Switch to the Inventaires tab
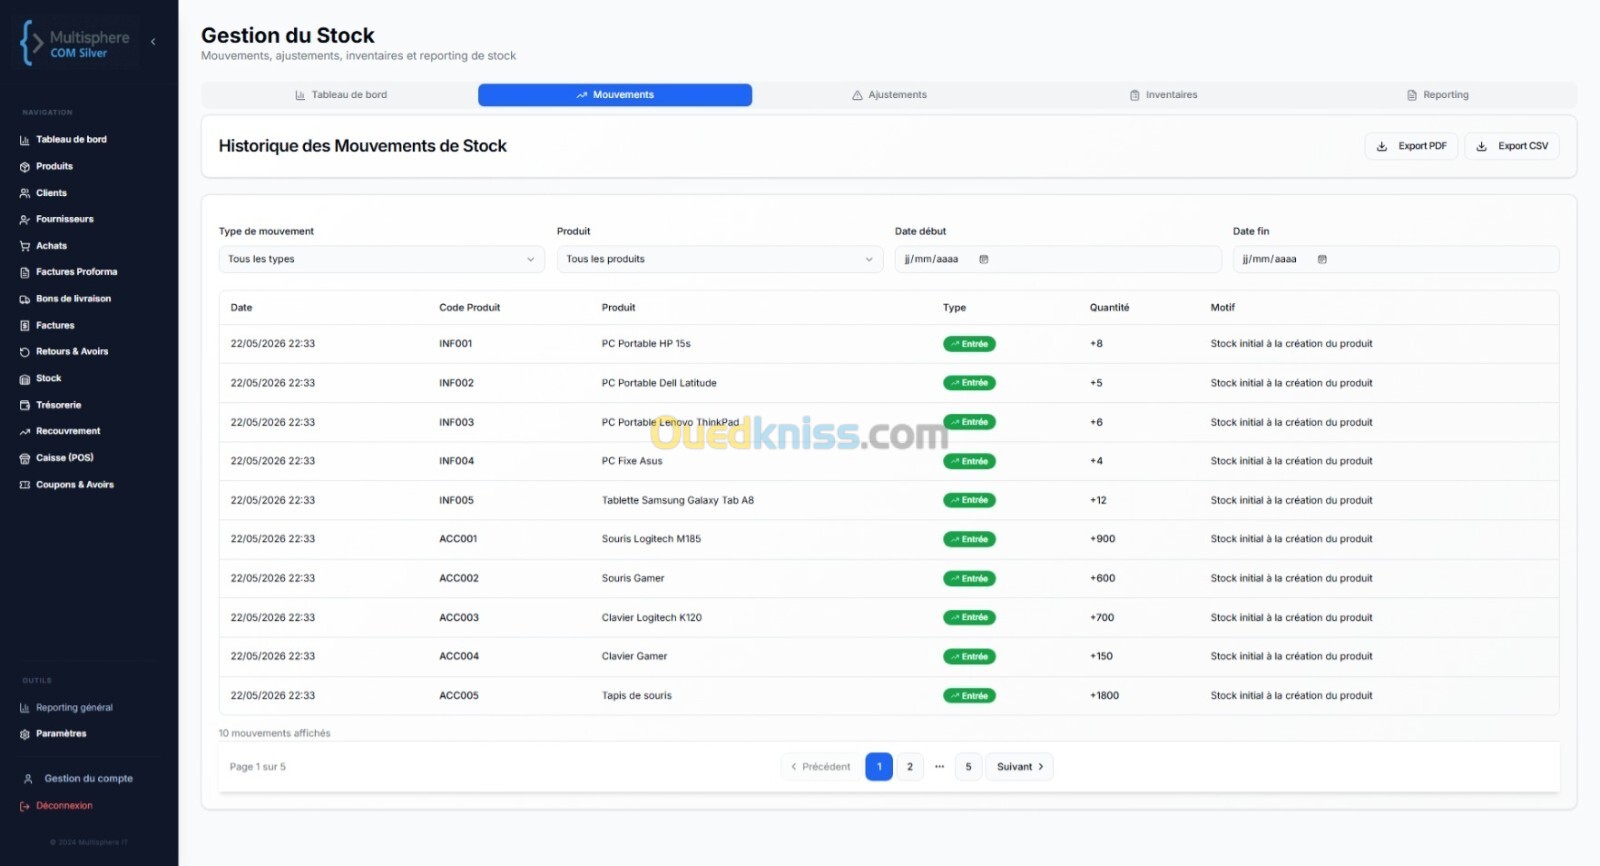This screenshot has height=866, width=1600. [x=1163, y=95]
